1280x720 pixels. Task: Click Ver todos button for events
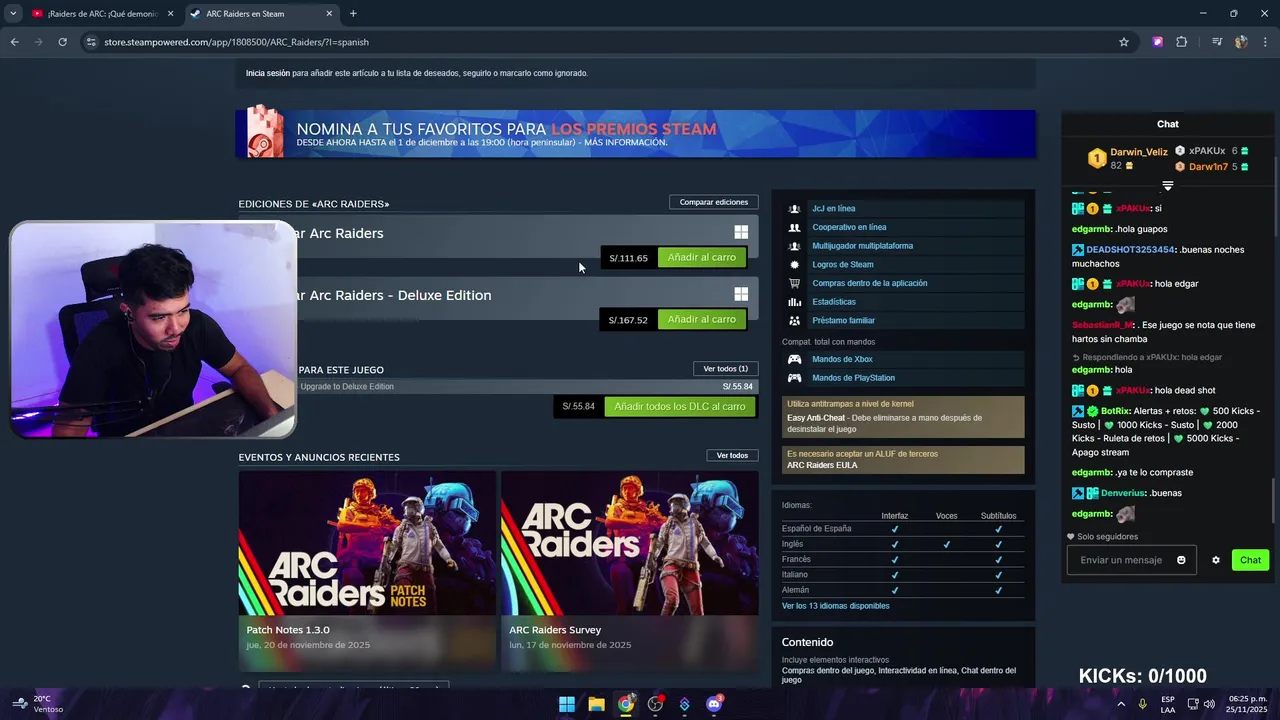[732, 456]
